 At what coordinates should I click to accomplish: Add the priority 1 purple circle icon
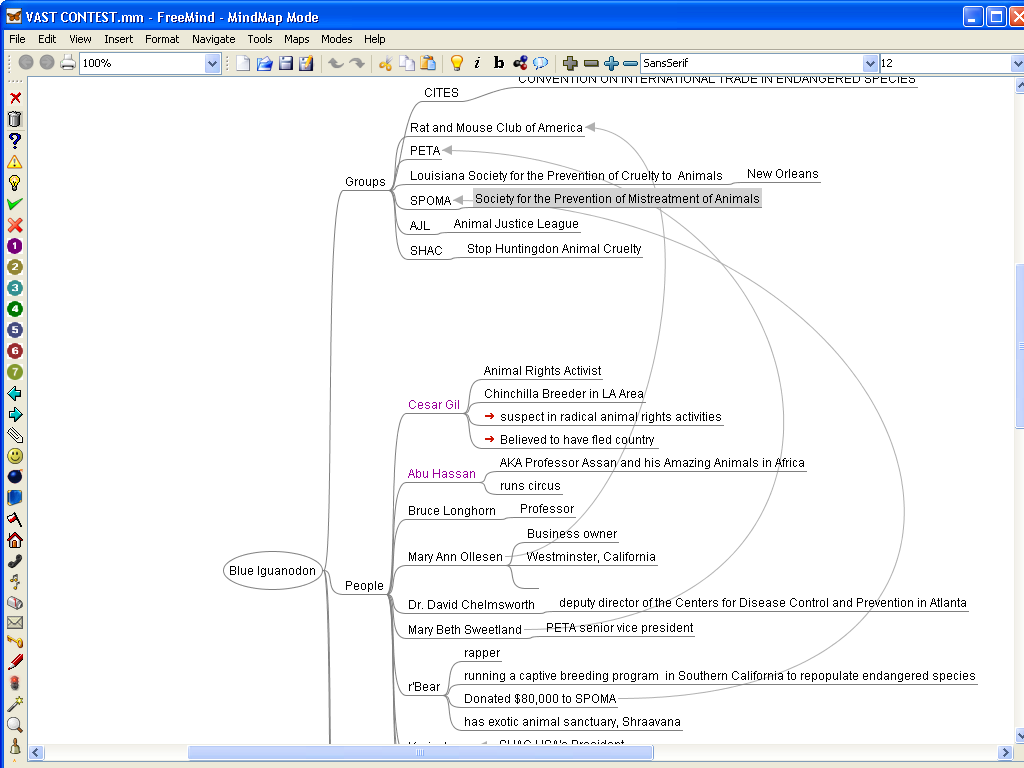click(x=15, y=246)
